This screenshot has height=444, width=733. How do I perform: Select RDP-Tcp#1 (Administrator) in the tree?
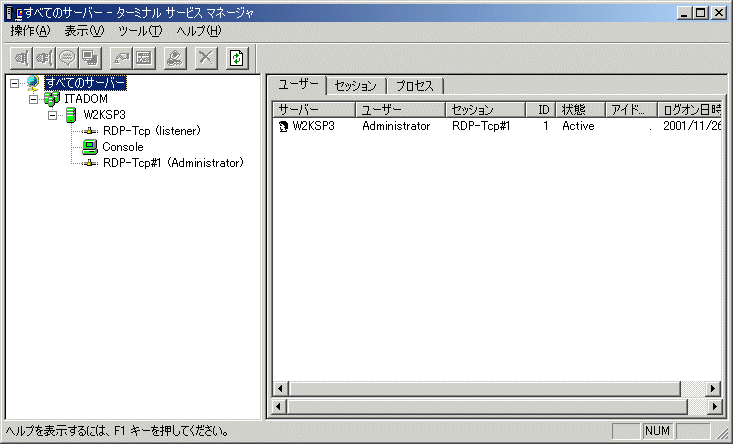[173, 163]
